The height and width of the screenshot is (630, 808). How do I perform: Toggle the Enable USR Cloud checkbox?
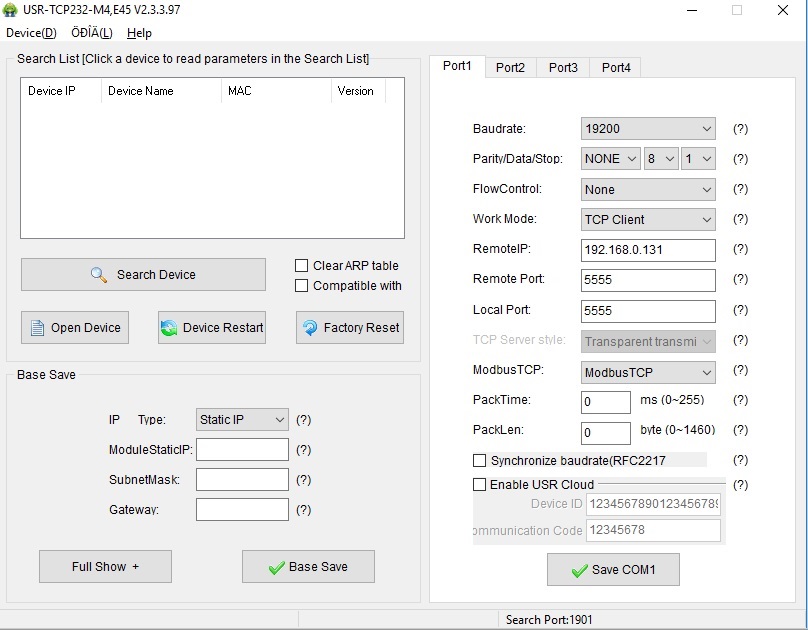click(x=480, y=485)
